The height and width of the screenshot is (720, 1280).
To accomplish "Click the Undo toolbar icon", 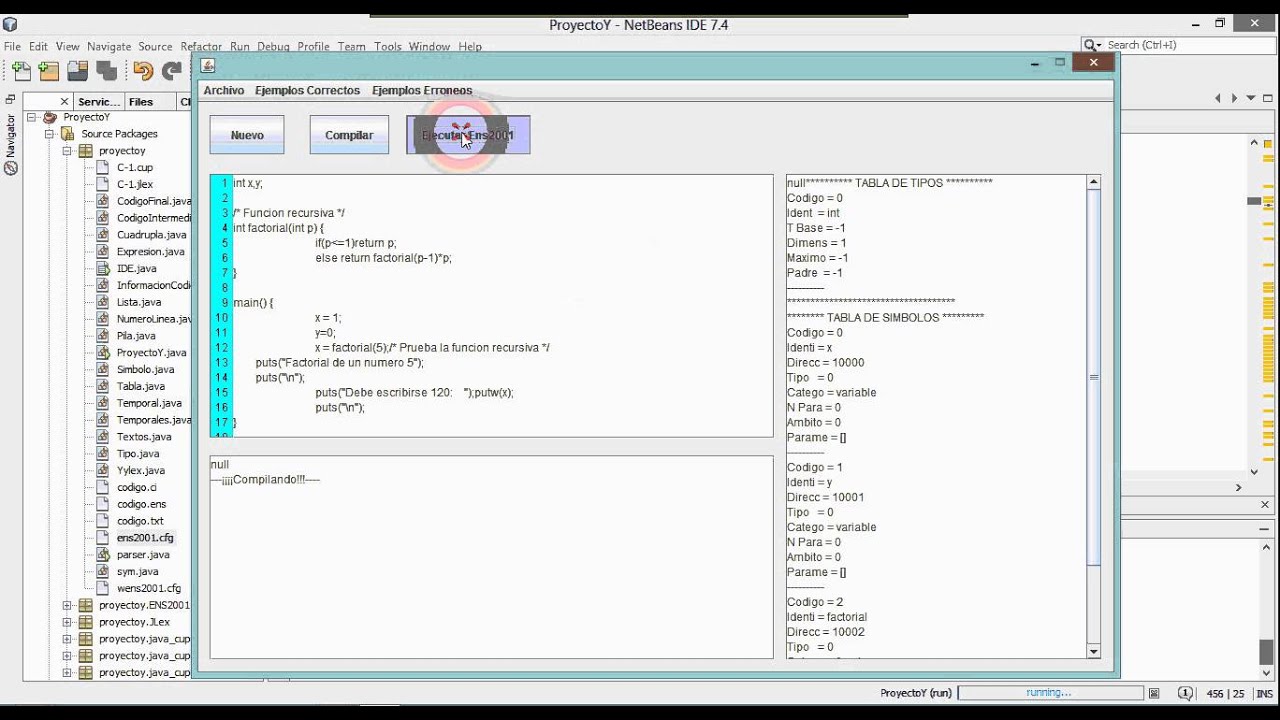I will (x=143, y=71).
